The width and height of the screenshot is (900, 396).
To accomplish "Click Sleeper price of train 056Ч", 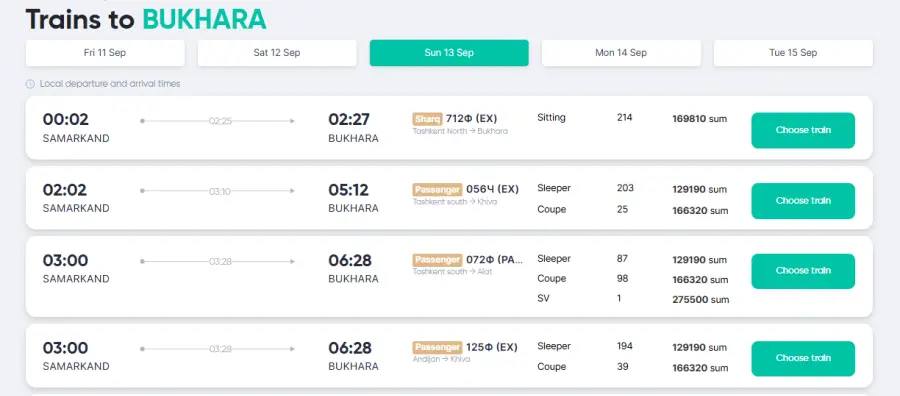I will [x=700, y=189].
